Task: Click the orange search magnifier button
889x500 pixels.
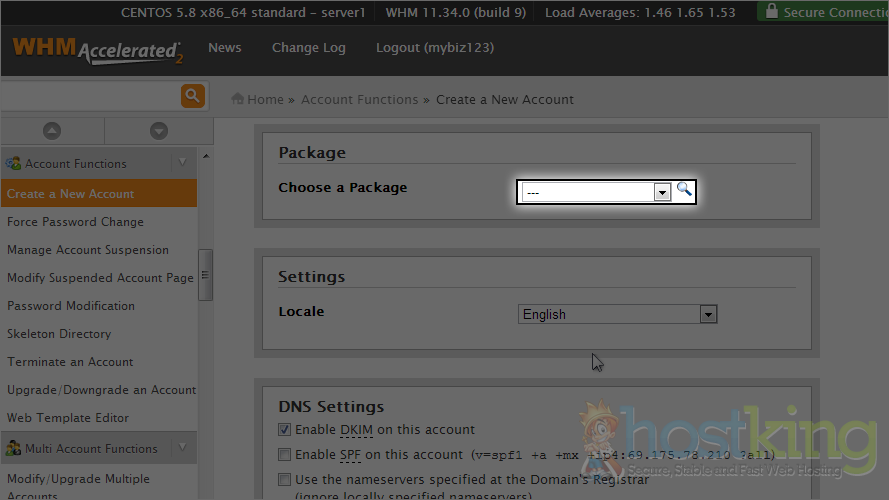Action: [193, 96]
